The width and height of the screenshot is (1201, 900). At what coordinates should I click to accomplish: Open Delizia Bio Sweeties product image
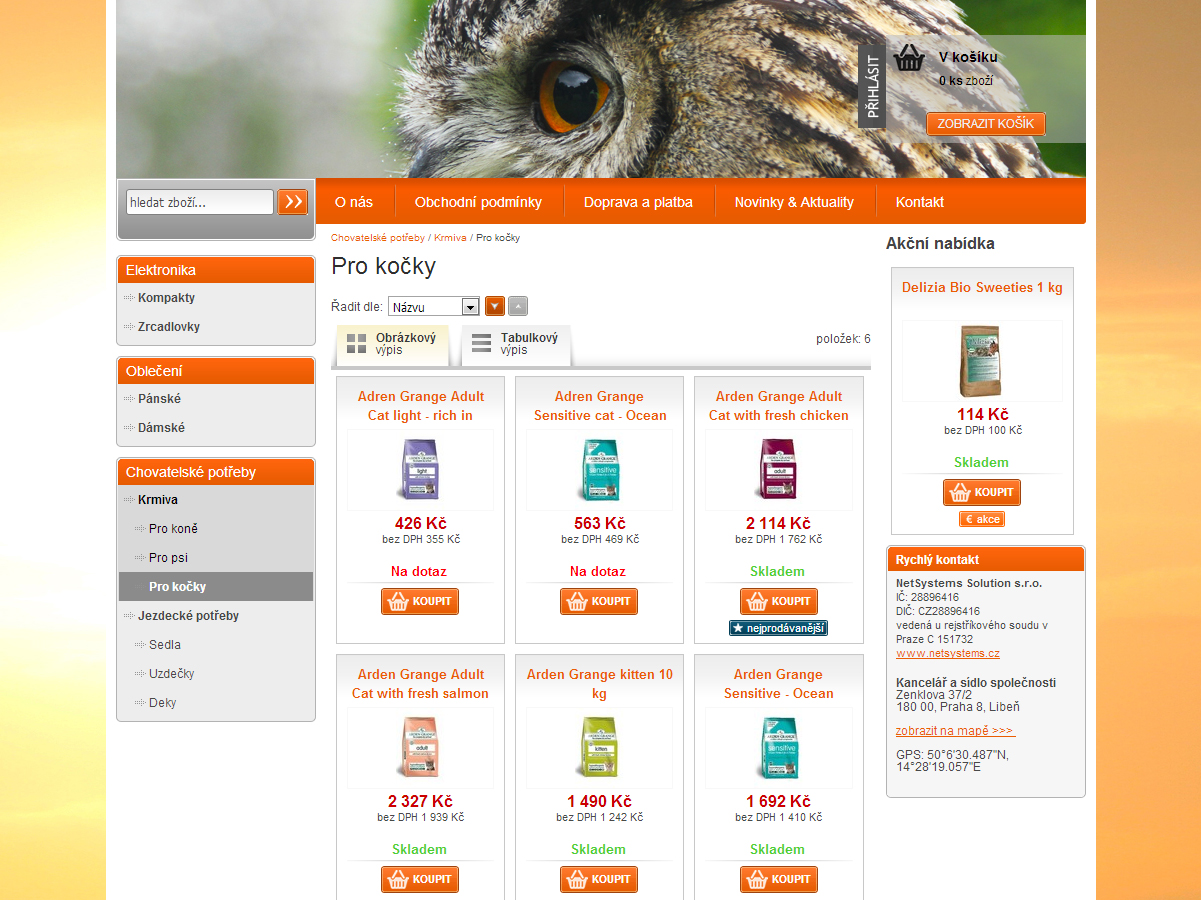point(981,361)
